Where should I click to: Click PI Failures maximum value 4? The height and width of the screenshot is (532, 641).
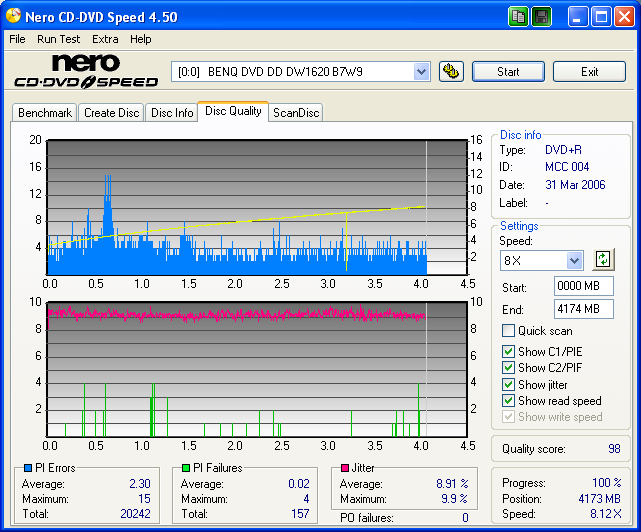(x=306, y=499)
